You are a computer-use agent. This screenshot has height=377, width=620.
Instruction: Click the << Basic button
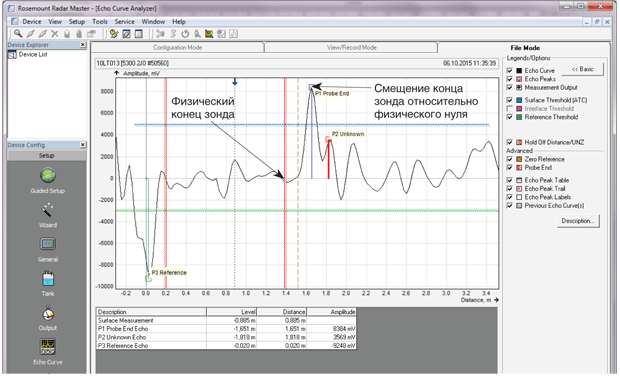click(x=583, y=69)
